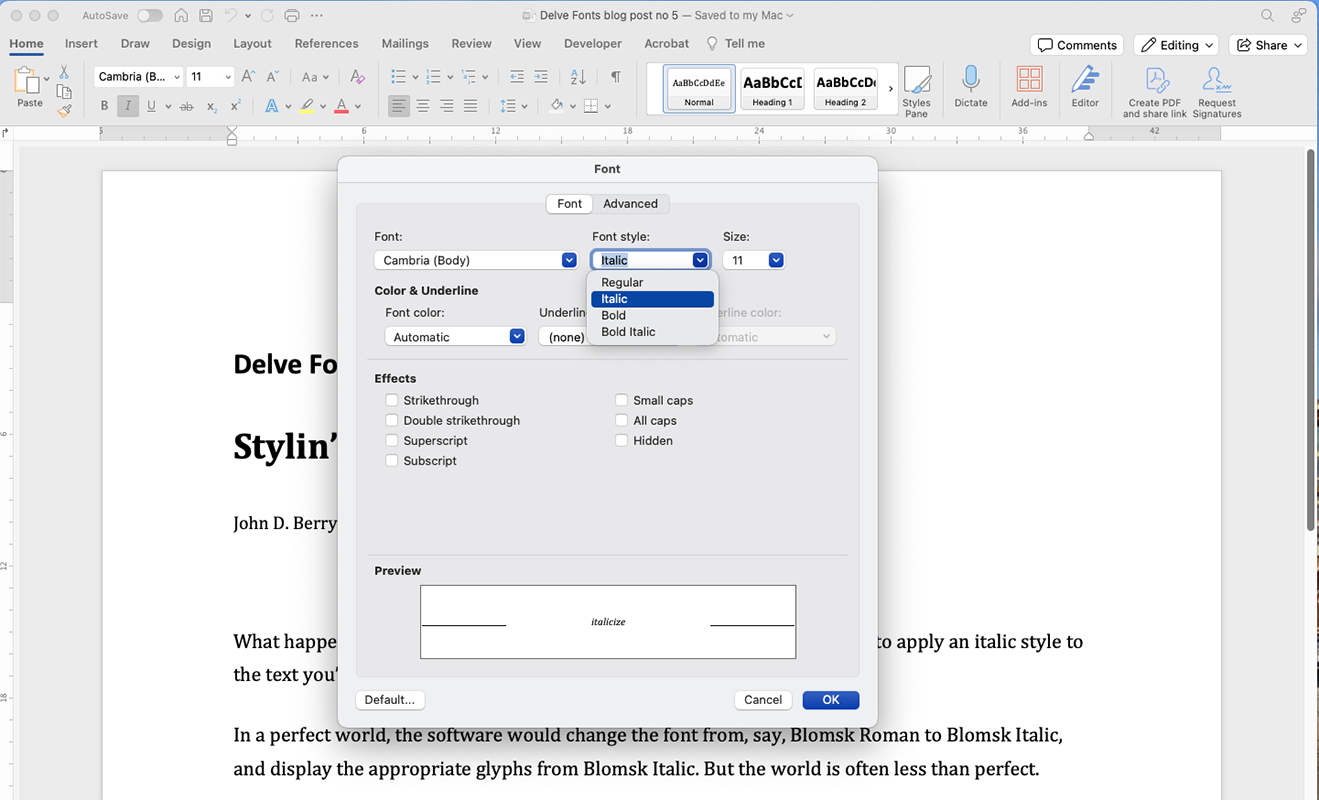Open the Size dropdown in Font dialog
1319x800 pixels.
[776, 260]
